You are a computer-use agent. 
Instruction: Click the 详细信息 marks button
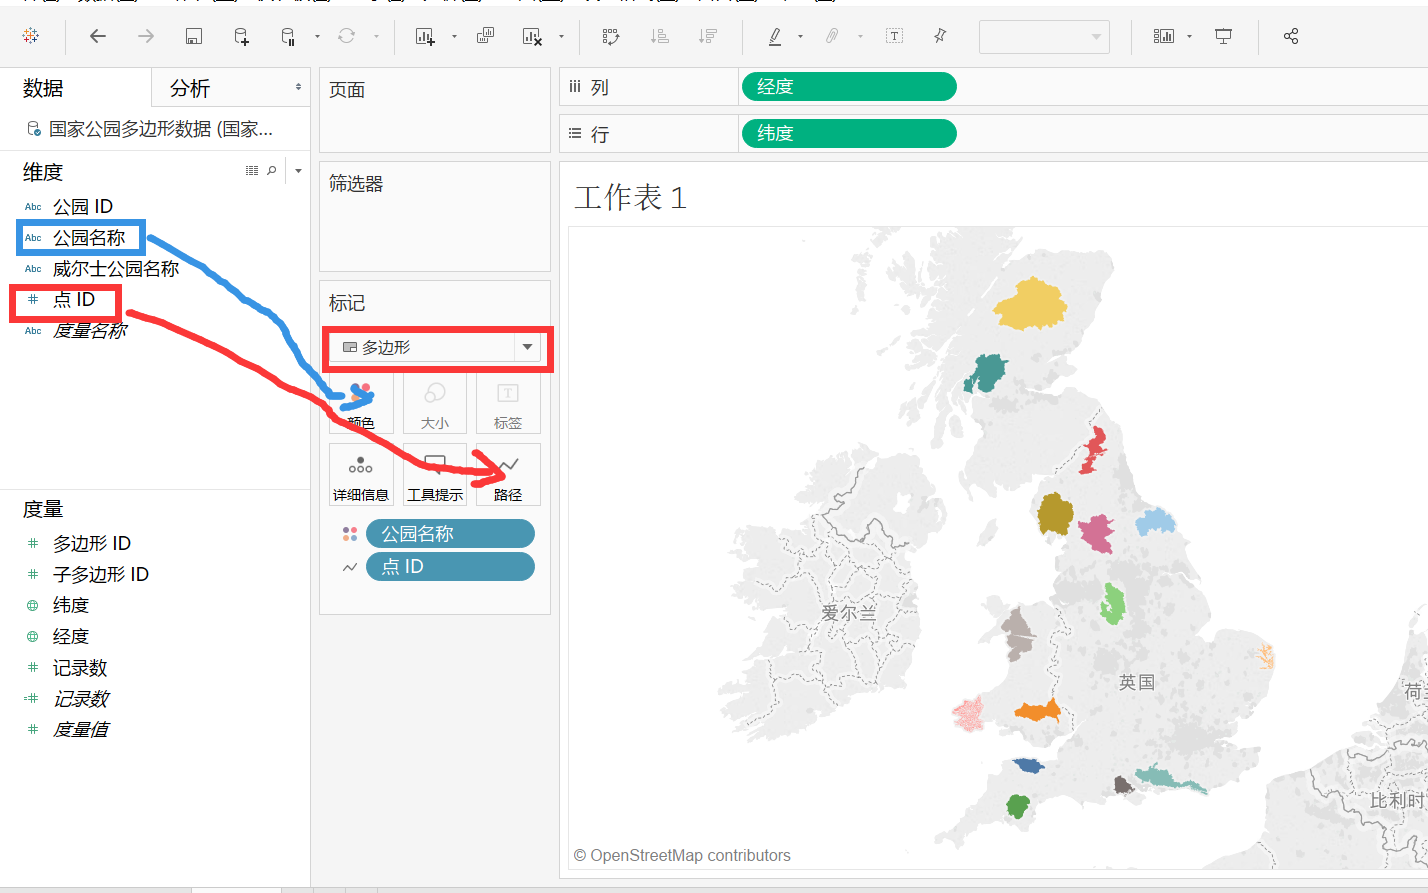pos(361,475)
